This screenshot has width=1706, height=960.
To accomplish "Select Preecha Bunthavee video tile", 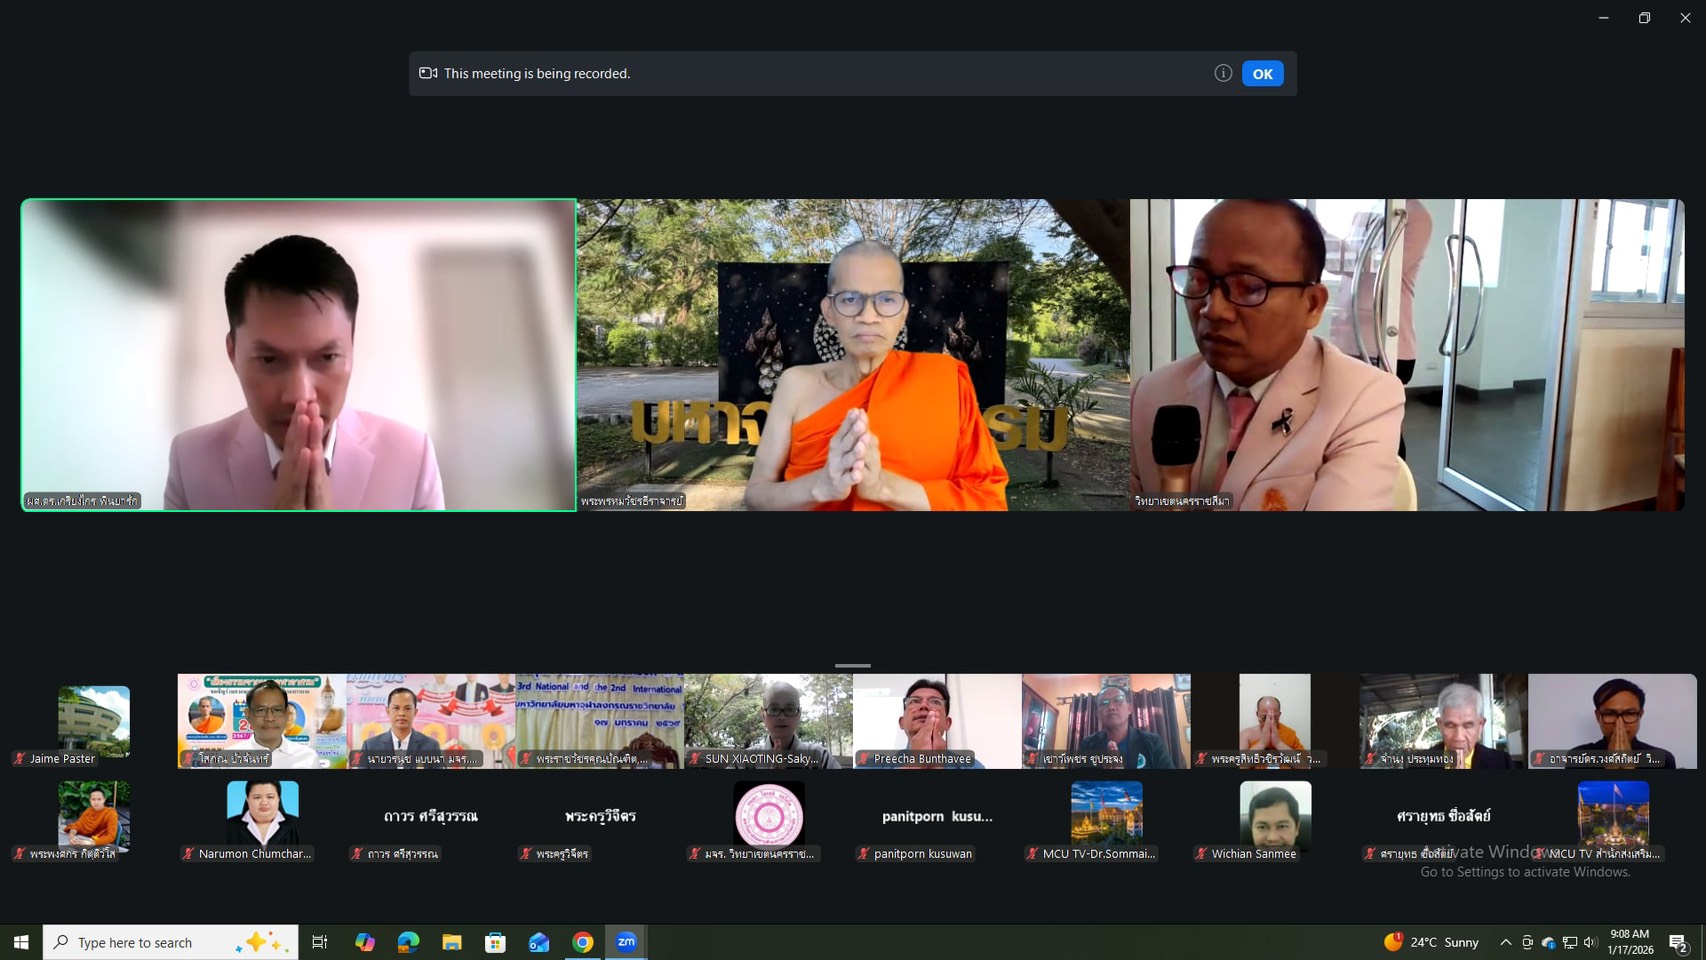I will (x=937, y=720).
